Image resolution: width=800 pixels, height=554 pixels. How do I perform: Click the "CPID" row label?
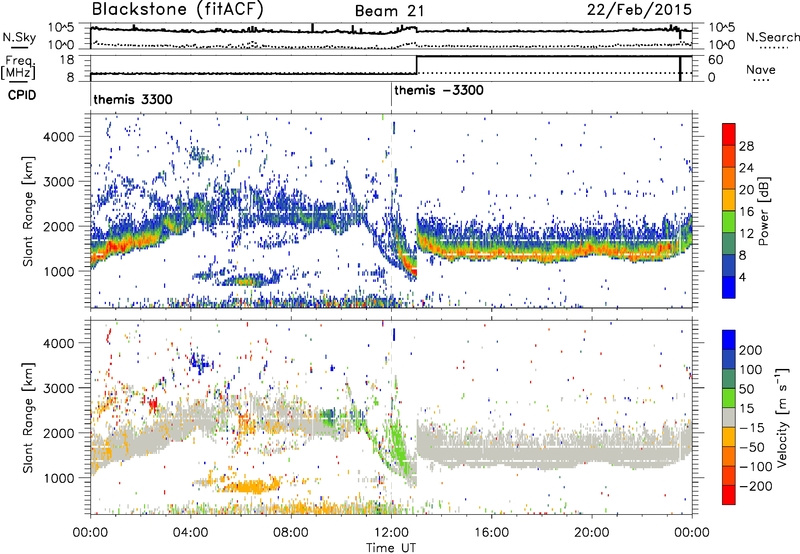click(22, 95)
